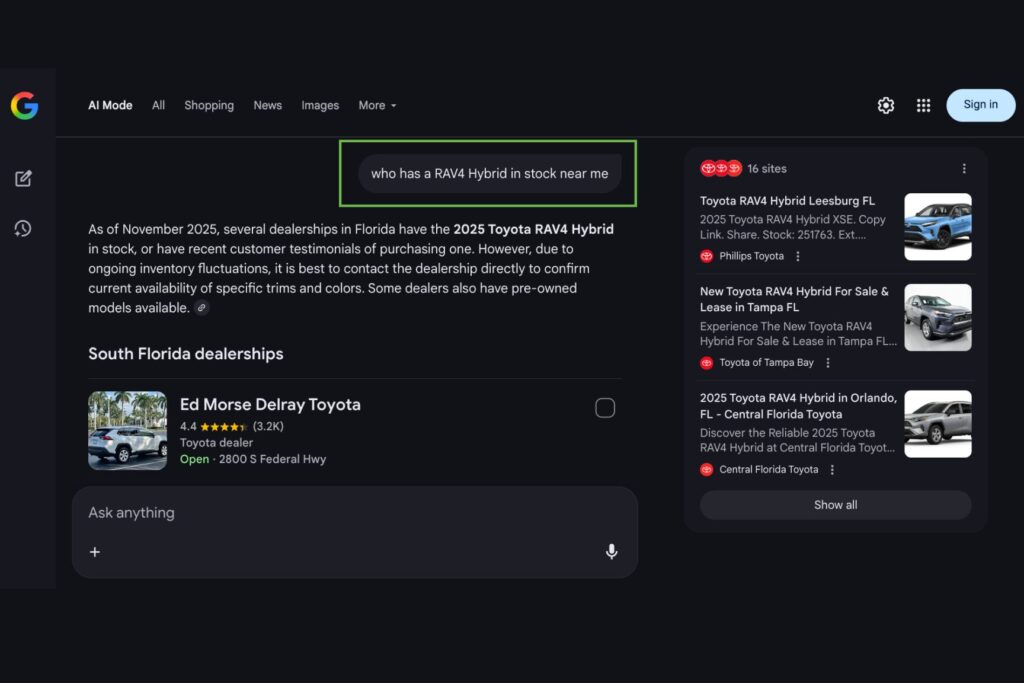Image resolution: width=1024 pixels, height=683 pixels.
Task: Click the Ed Morse Delray Toyota thumbnail
Action: [127, 431]
